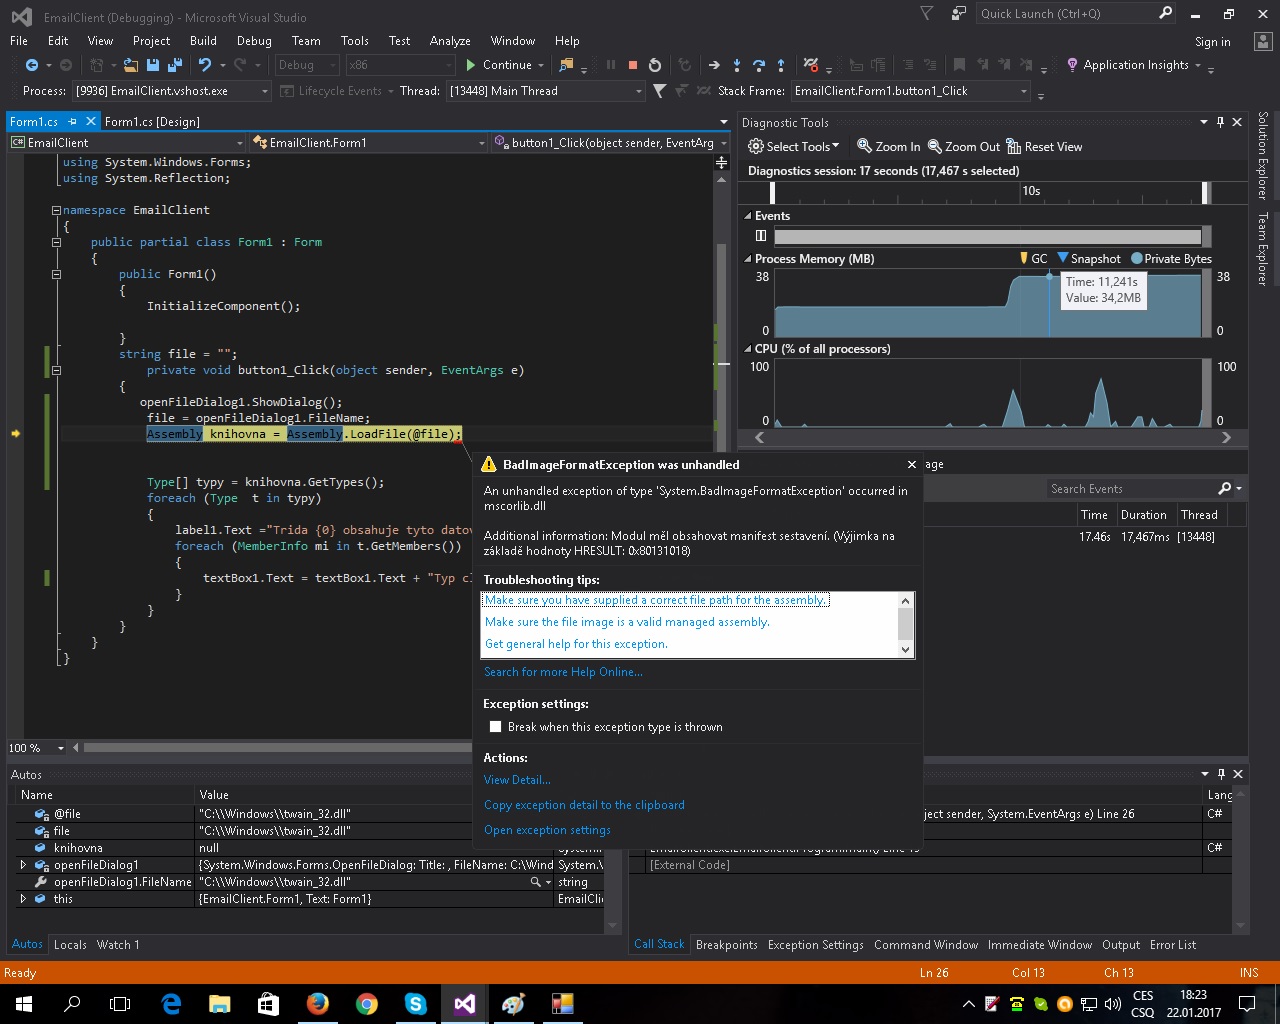Image resolution: width=1280 pixels, height=1024 pixels.
Task: Enable 'Break when this exception type is thrown'
Action: [495, 727]
